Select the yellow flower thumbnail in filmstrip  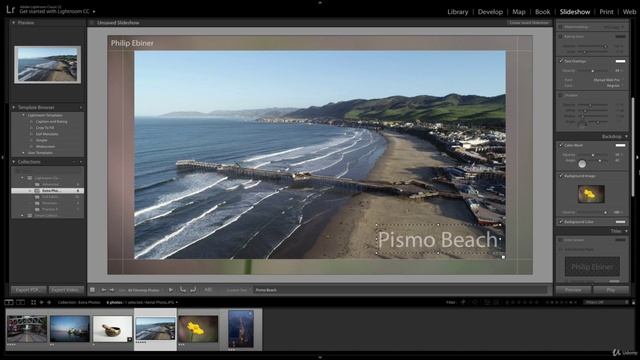pyautogui.click(x=198, y=329)
